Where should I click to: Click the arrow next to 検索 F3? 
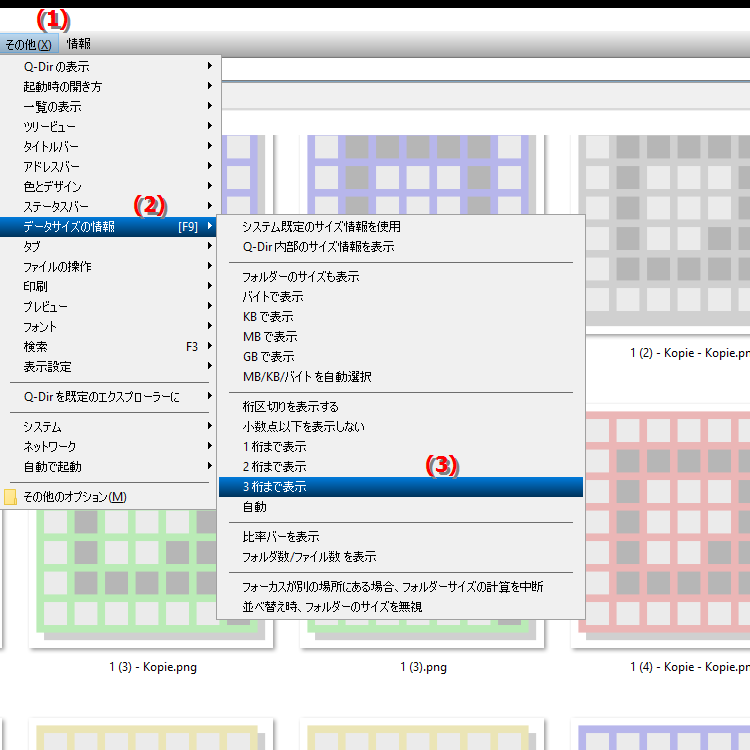(x=210, y=346)
